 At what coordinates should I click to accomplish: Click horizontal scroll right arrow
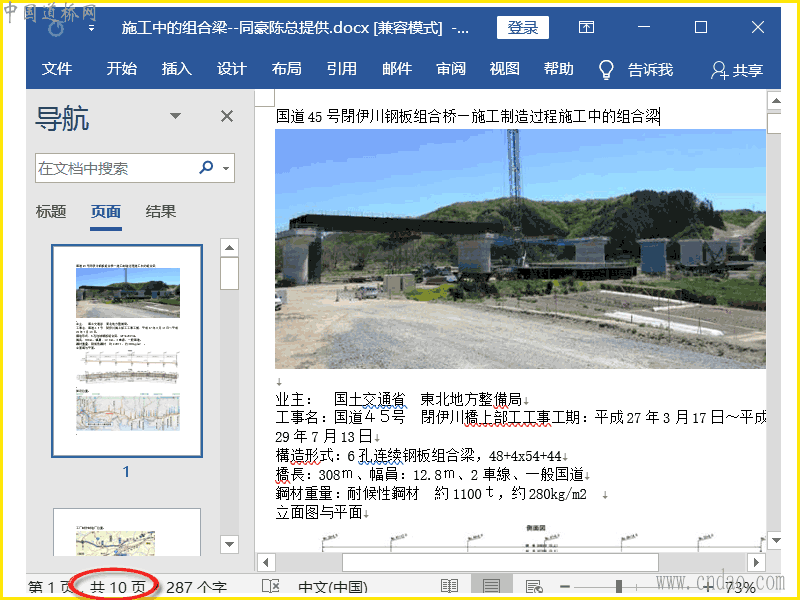[x=757, y=563]
